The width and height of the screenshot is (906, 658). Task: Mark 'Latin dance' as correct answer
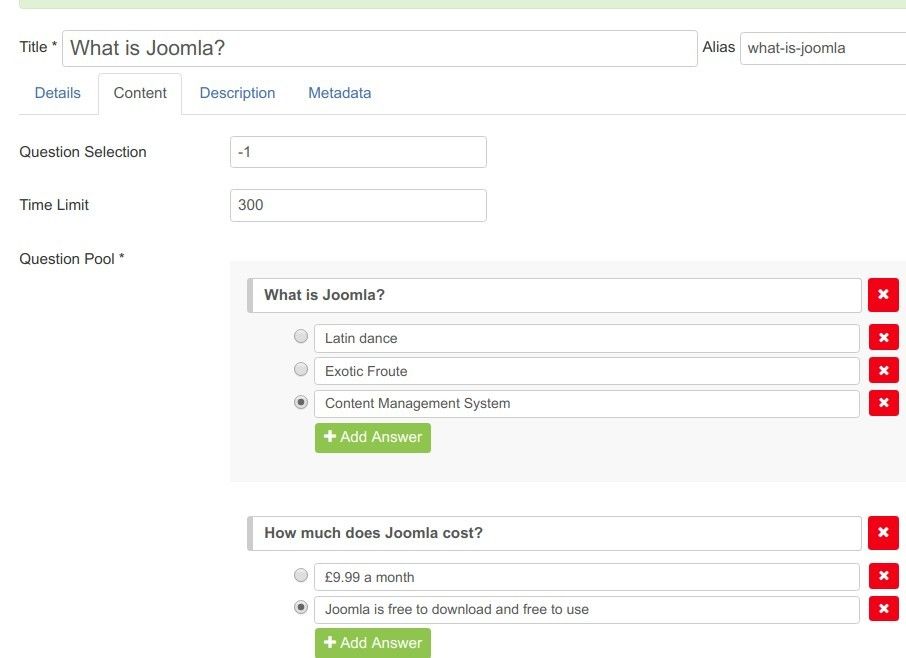pos(300,336)
